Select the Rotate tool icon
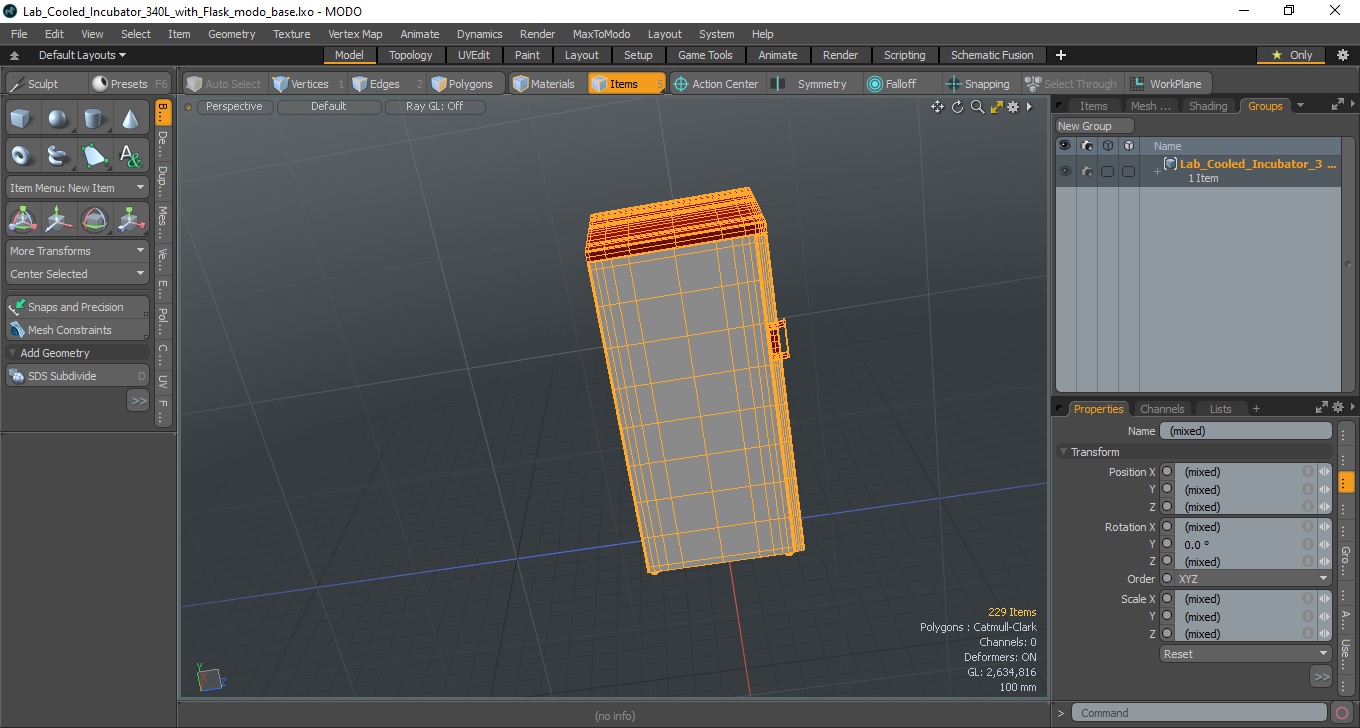 point(94,219)
